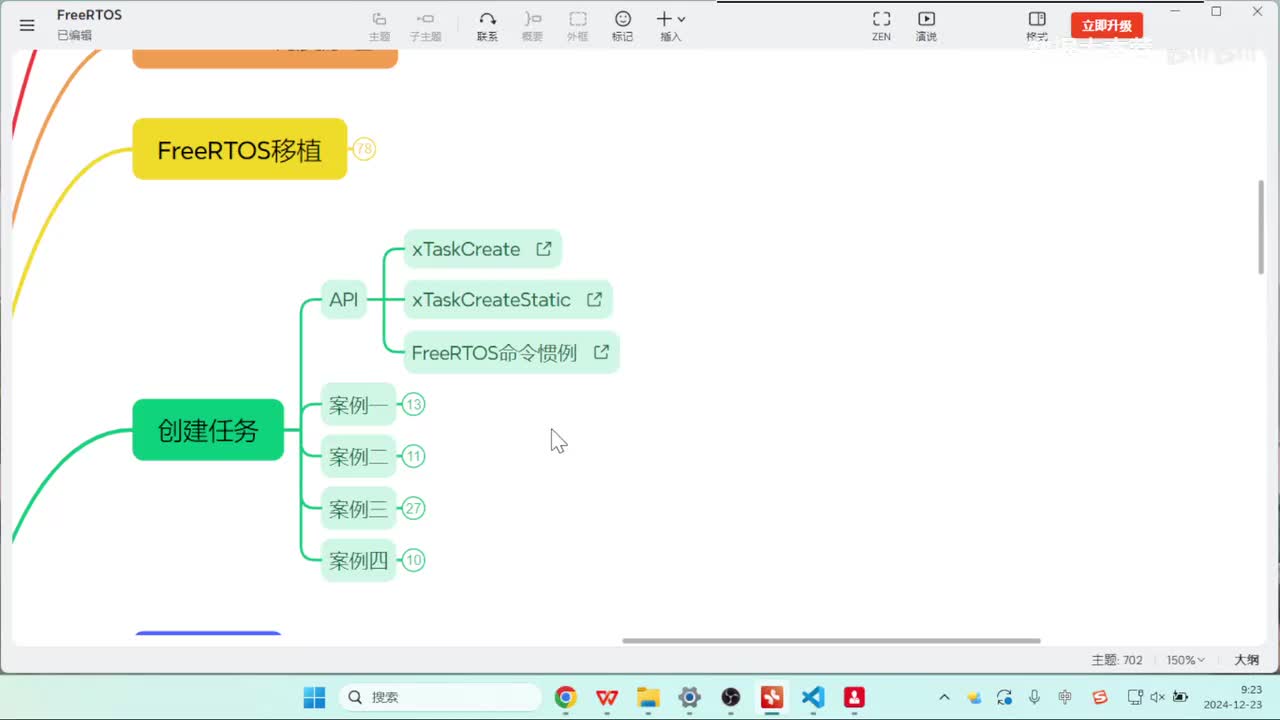Open OBS Studio from the taskbar
Screen dimensions: 1280x720
pos(731,697)
